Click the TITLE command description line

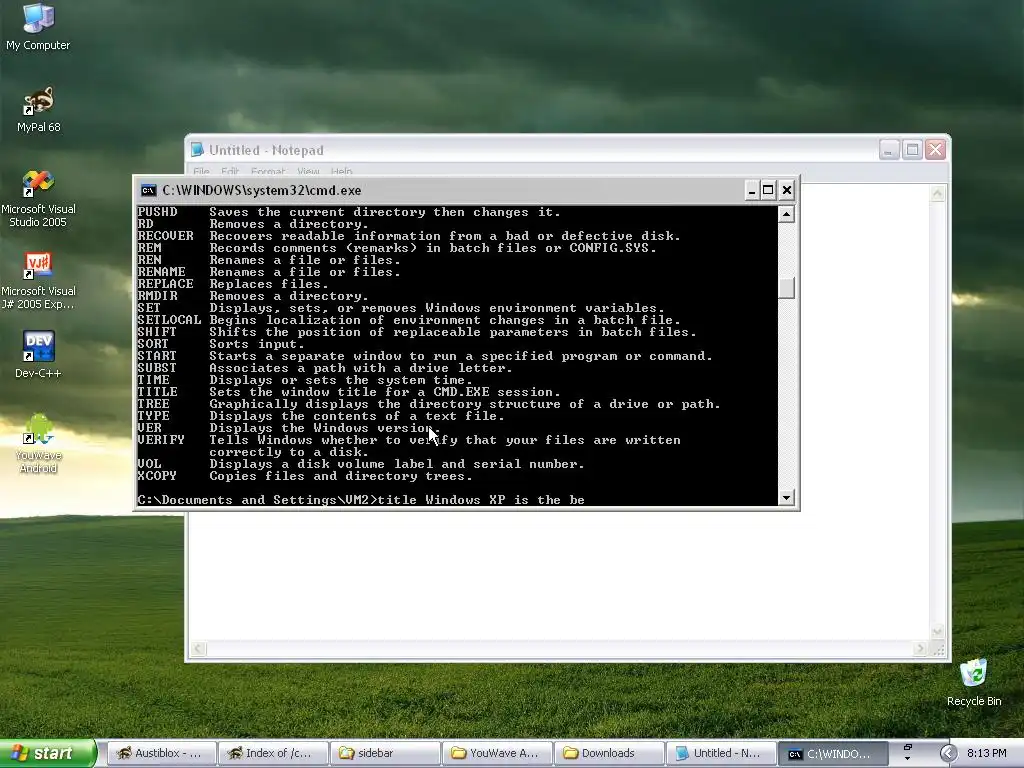coord(385,392)
